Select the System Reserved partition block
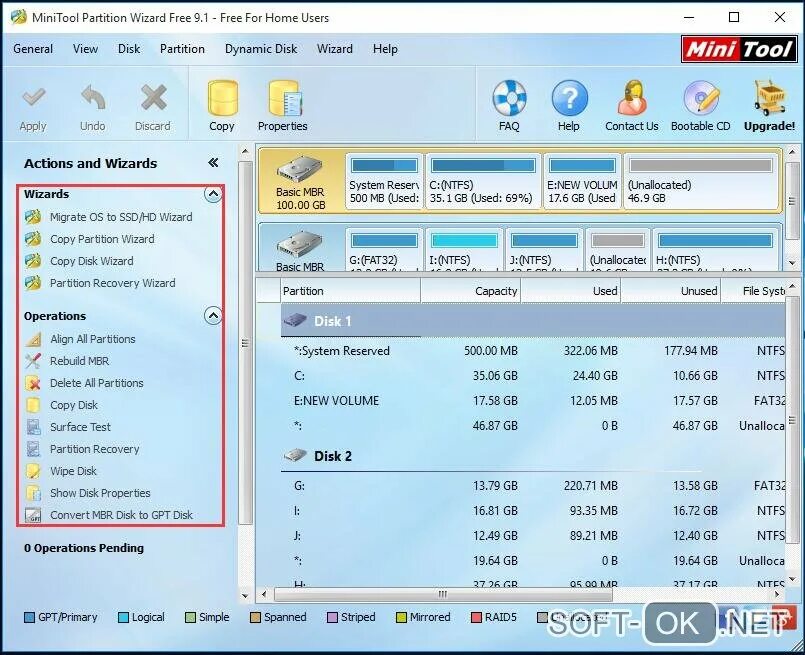805x655 pixels. pyautogui.click(x=385, y=181)
